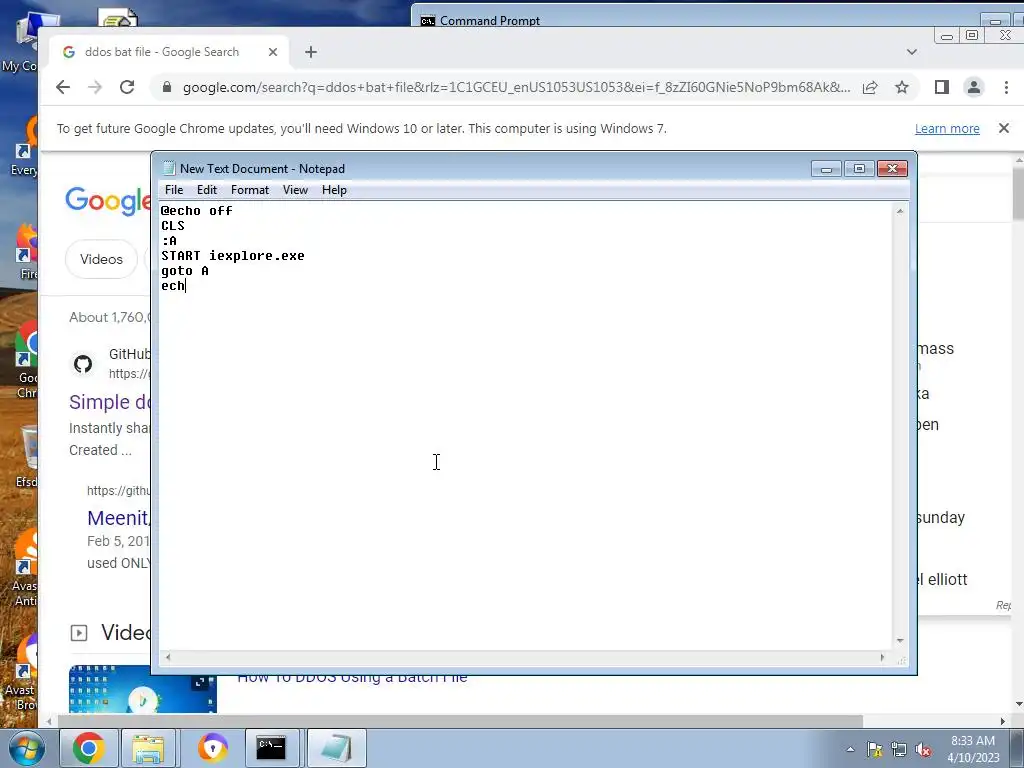The height and width of the screenshot is (768, 1024).
Task: Follow the Learn more link about Chrome updates
Action: 947,129
